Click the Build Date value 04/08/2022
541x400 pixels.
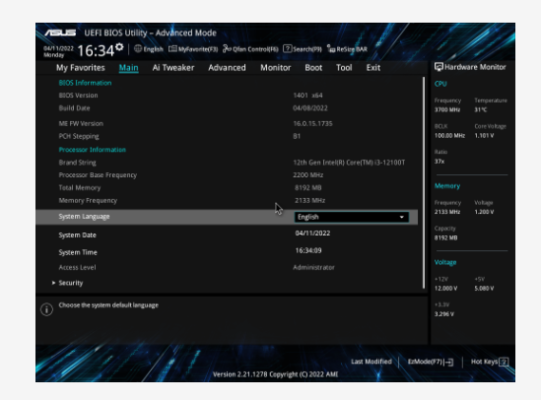click(x=310, y=108)
